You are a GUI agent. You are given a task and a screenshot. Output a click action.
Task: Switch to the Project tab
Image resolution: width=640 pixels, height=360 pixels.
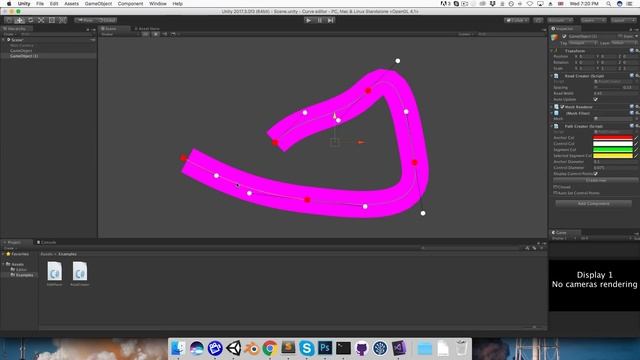tap(15, 242)
